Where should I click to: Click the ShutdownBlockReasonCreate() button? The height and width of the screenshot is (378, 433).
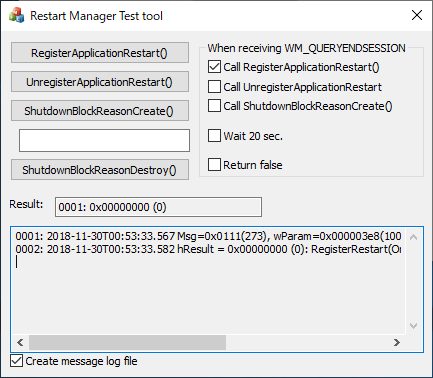coord(100,111)
